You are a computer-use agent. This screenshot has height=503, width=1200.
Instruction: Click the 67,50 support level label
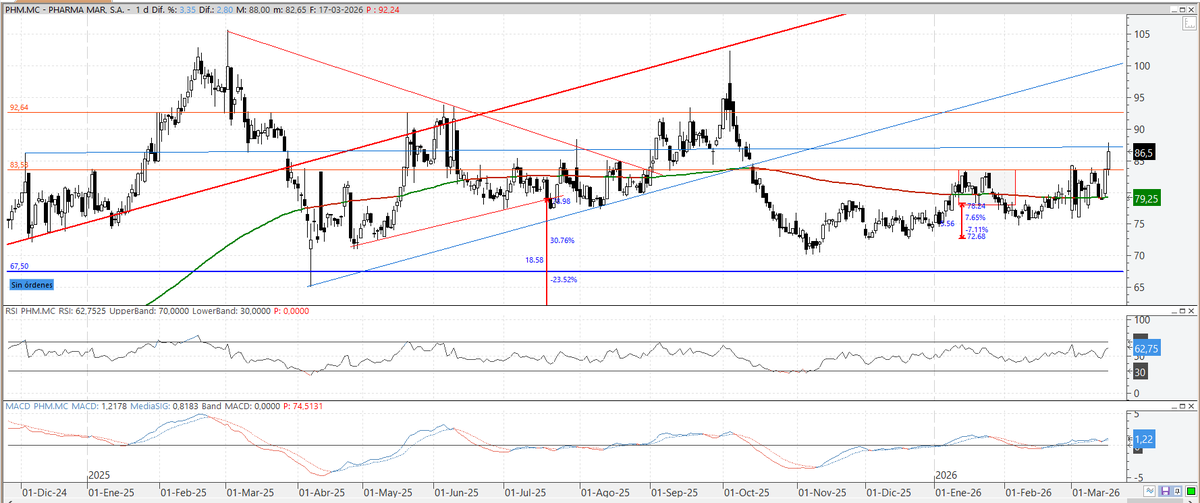(x=19, y=267)
